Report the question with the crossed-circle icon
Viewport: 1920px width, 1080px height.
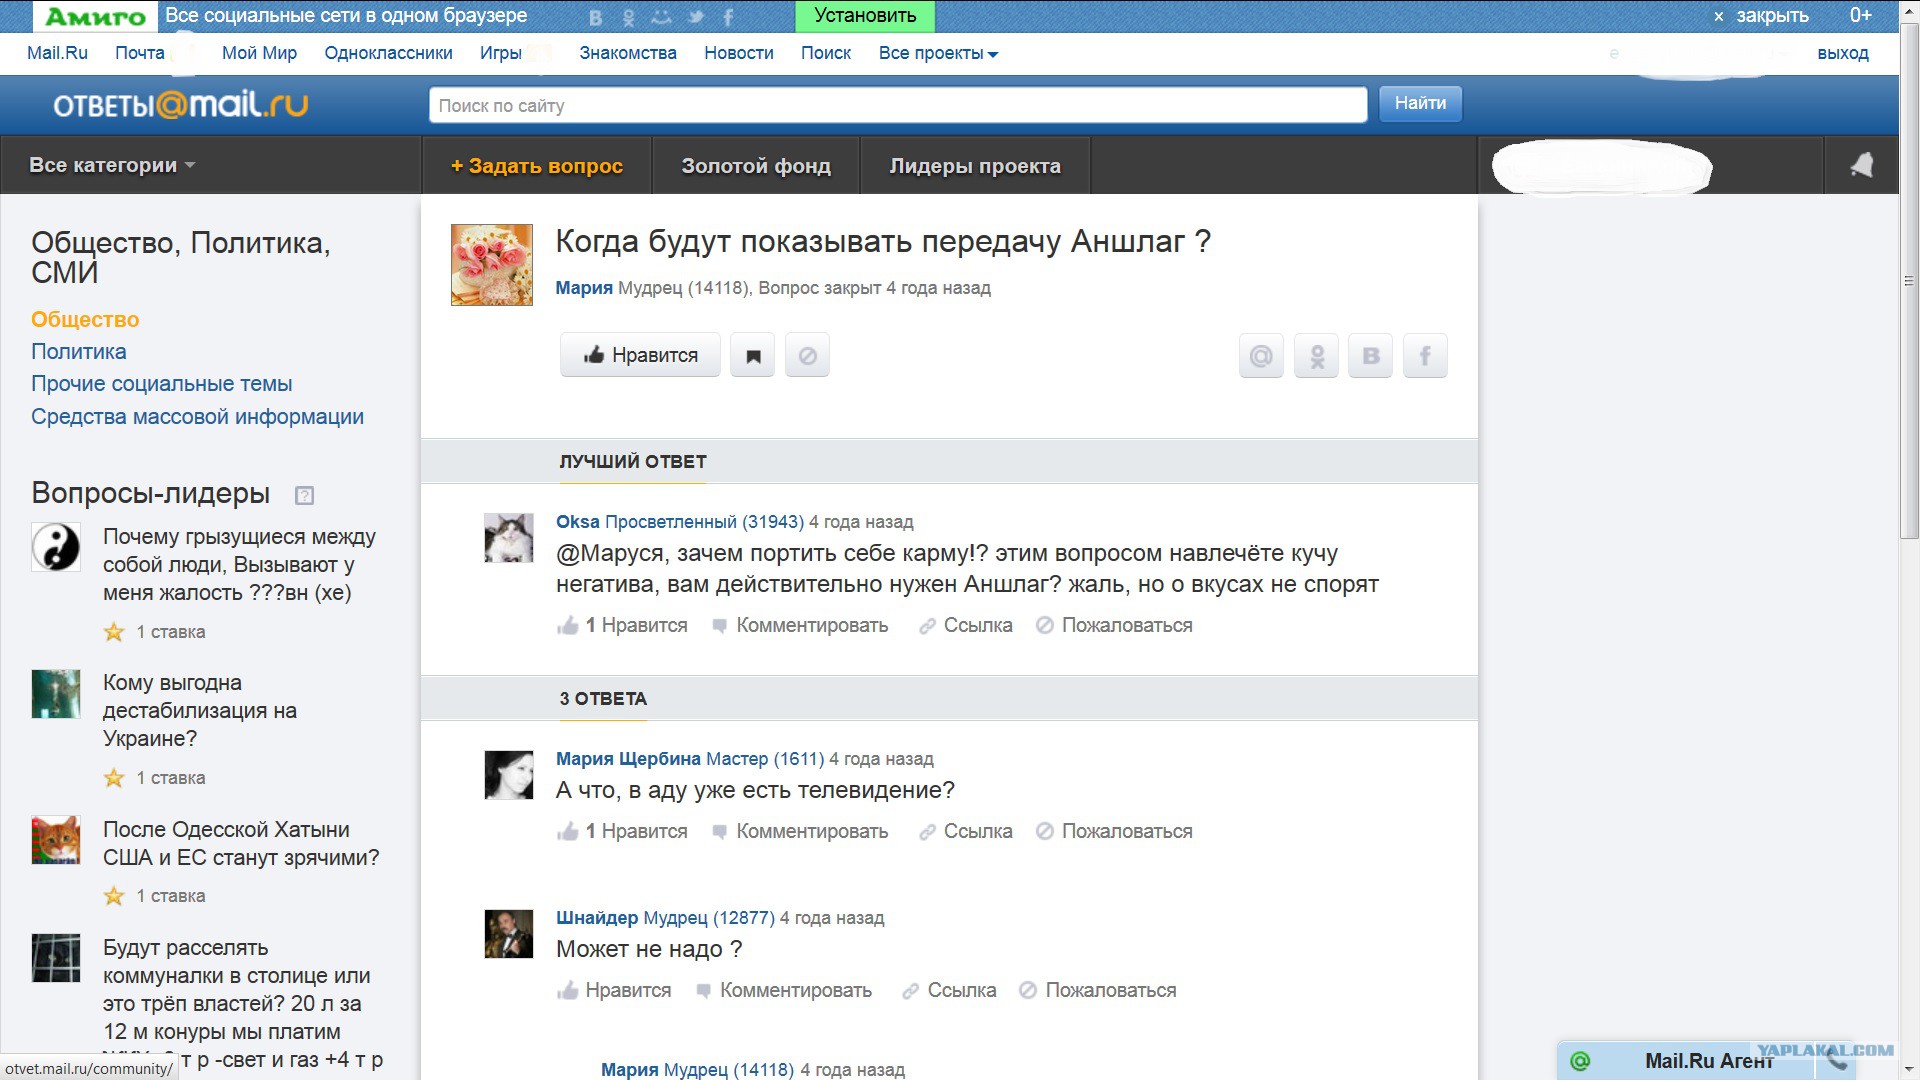[807, 355]
